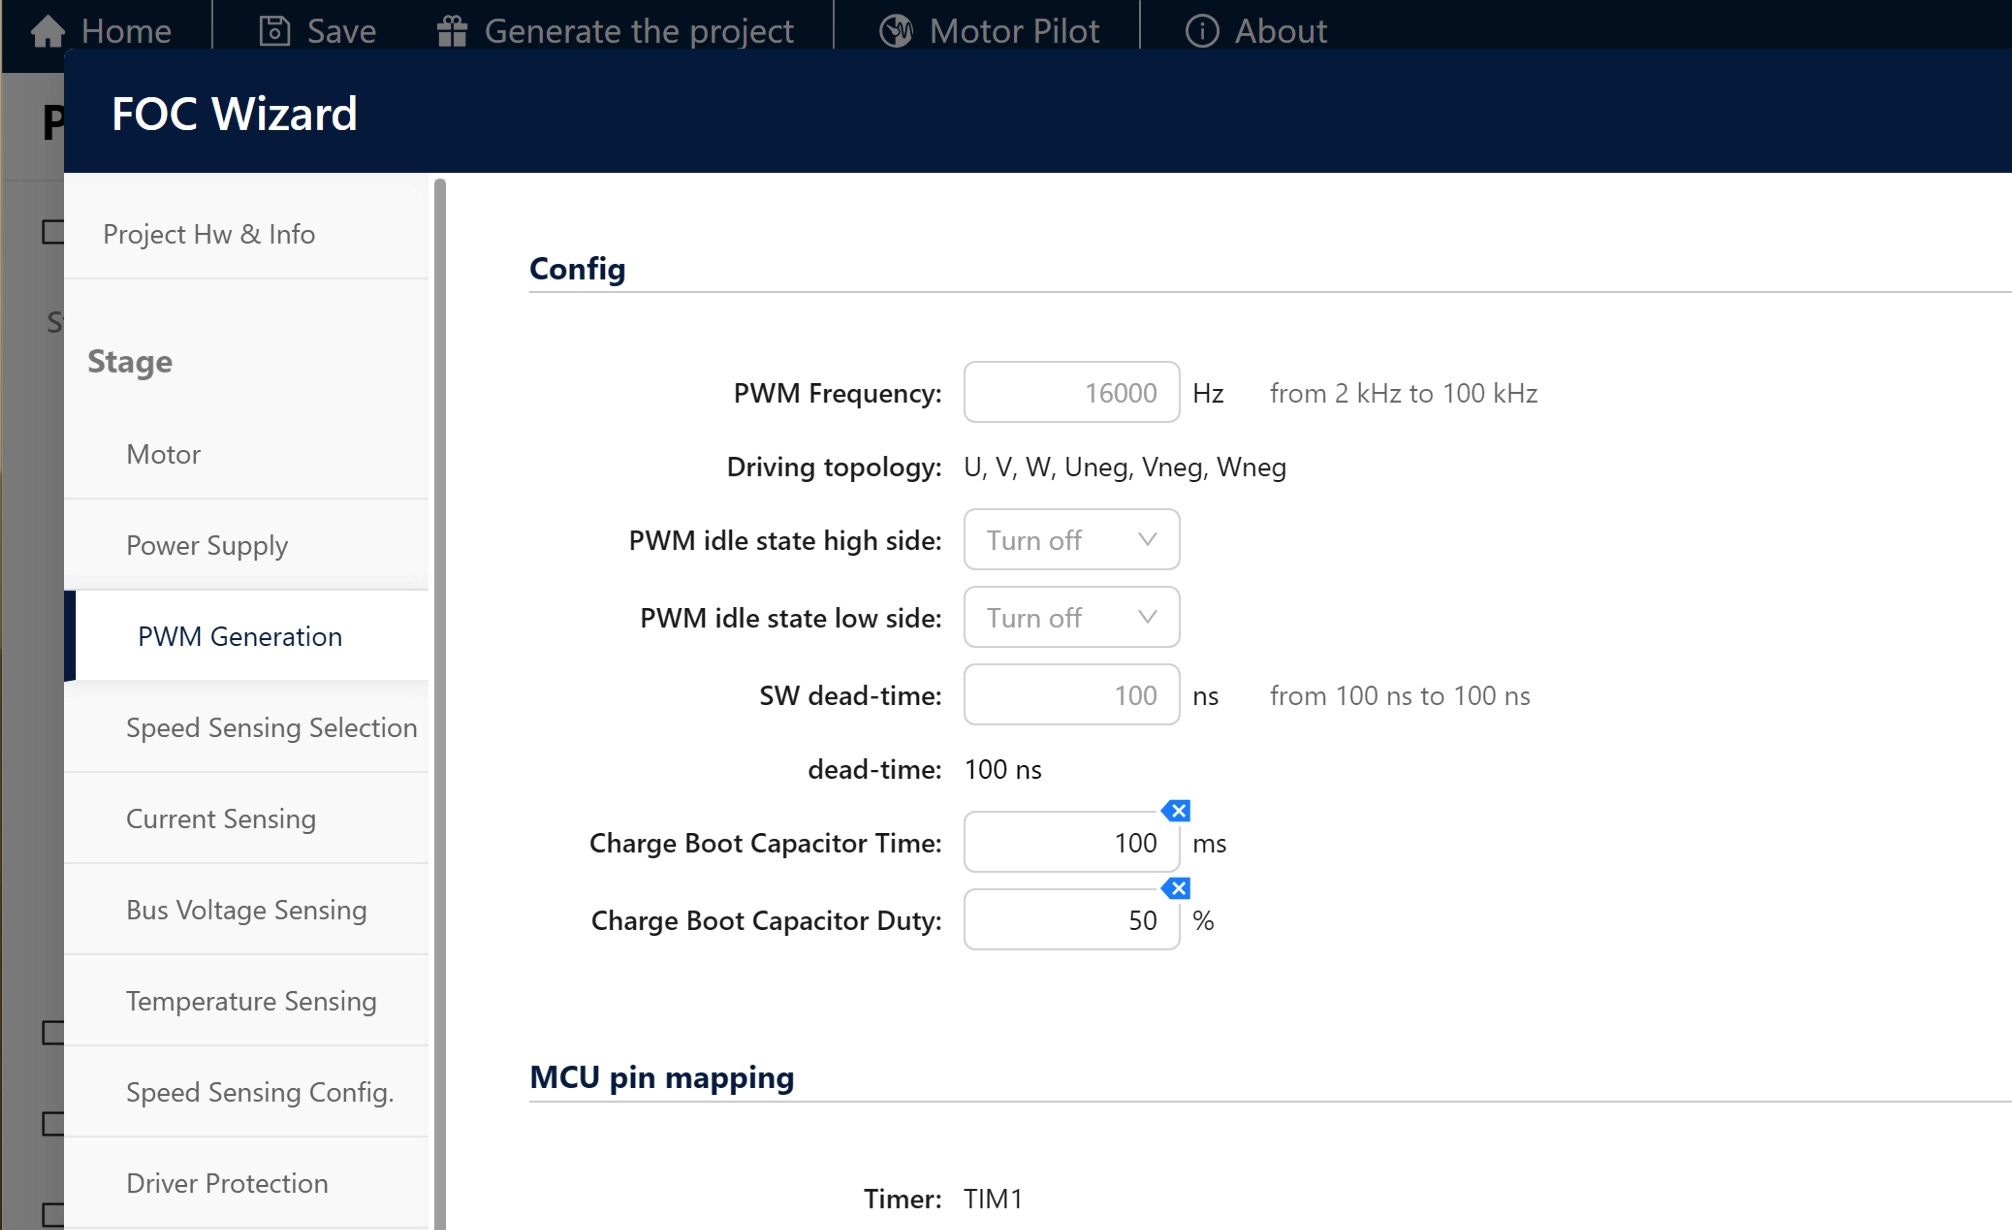Image resolution: width=2012 pixels, height=1230 pixels.
Task: Expand PWM idle state low side dropdown
Action: [1071, 618]
